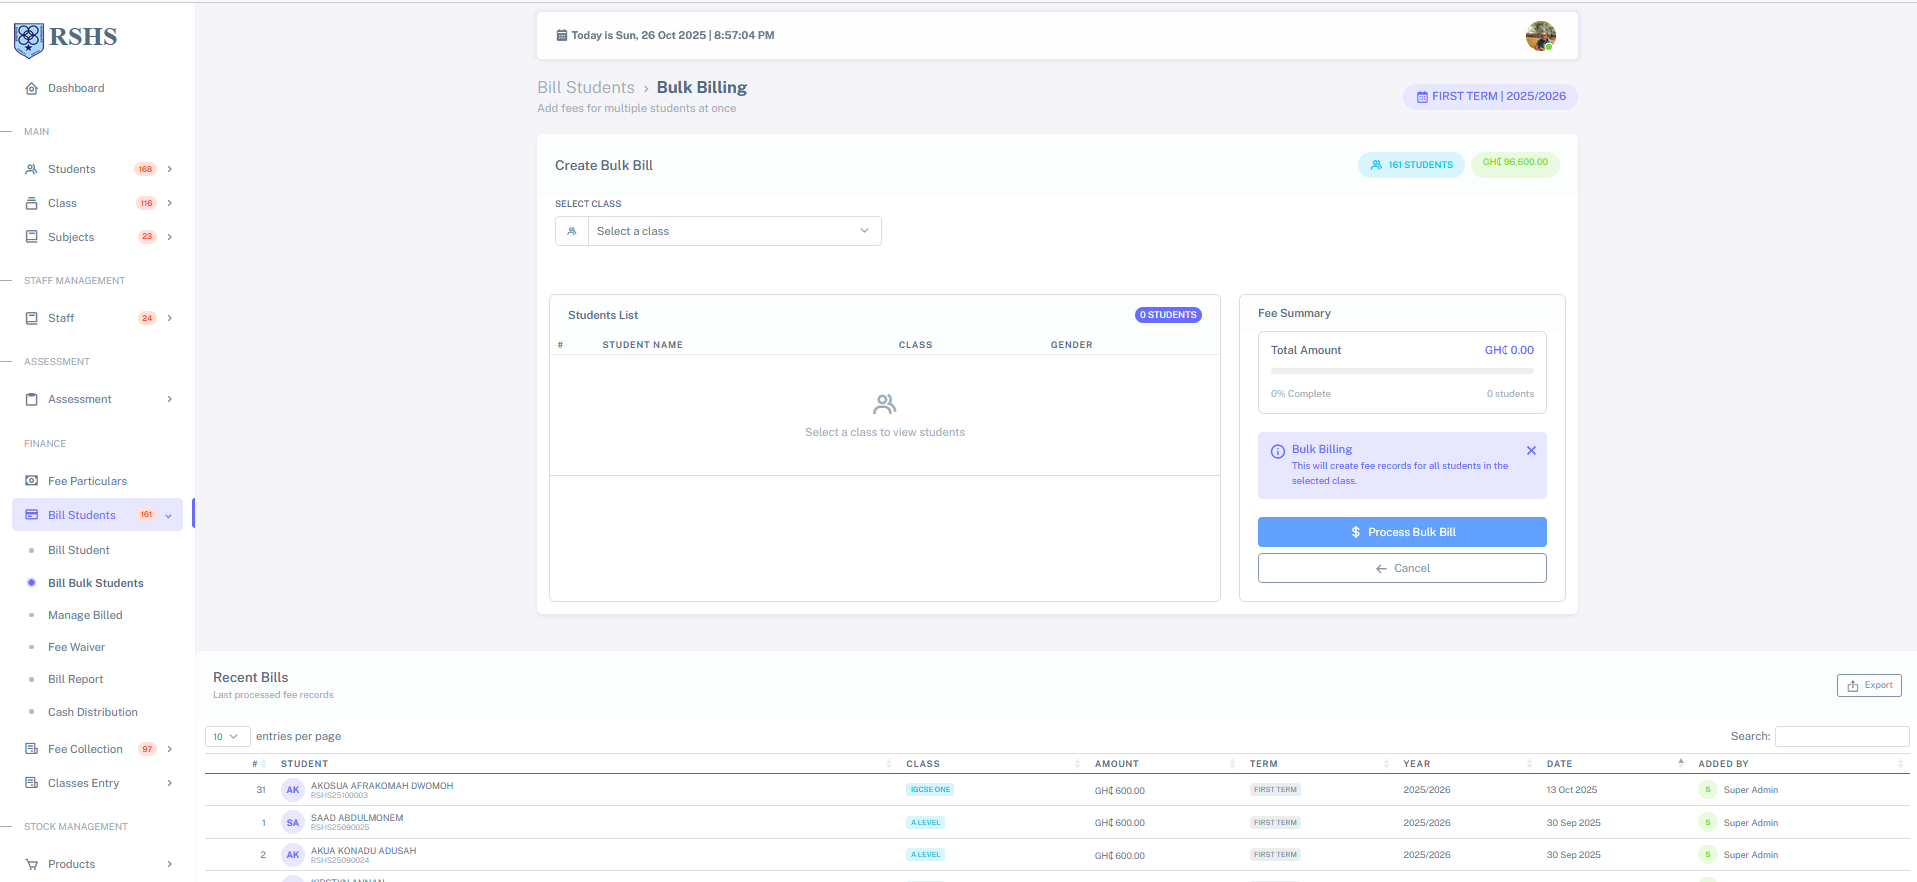Screen dimensions: 1917x882
Task: Click the calendar icon beside today's date
Action: pyautogui.click(x=561, y=35)
